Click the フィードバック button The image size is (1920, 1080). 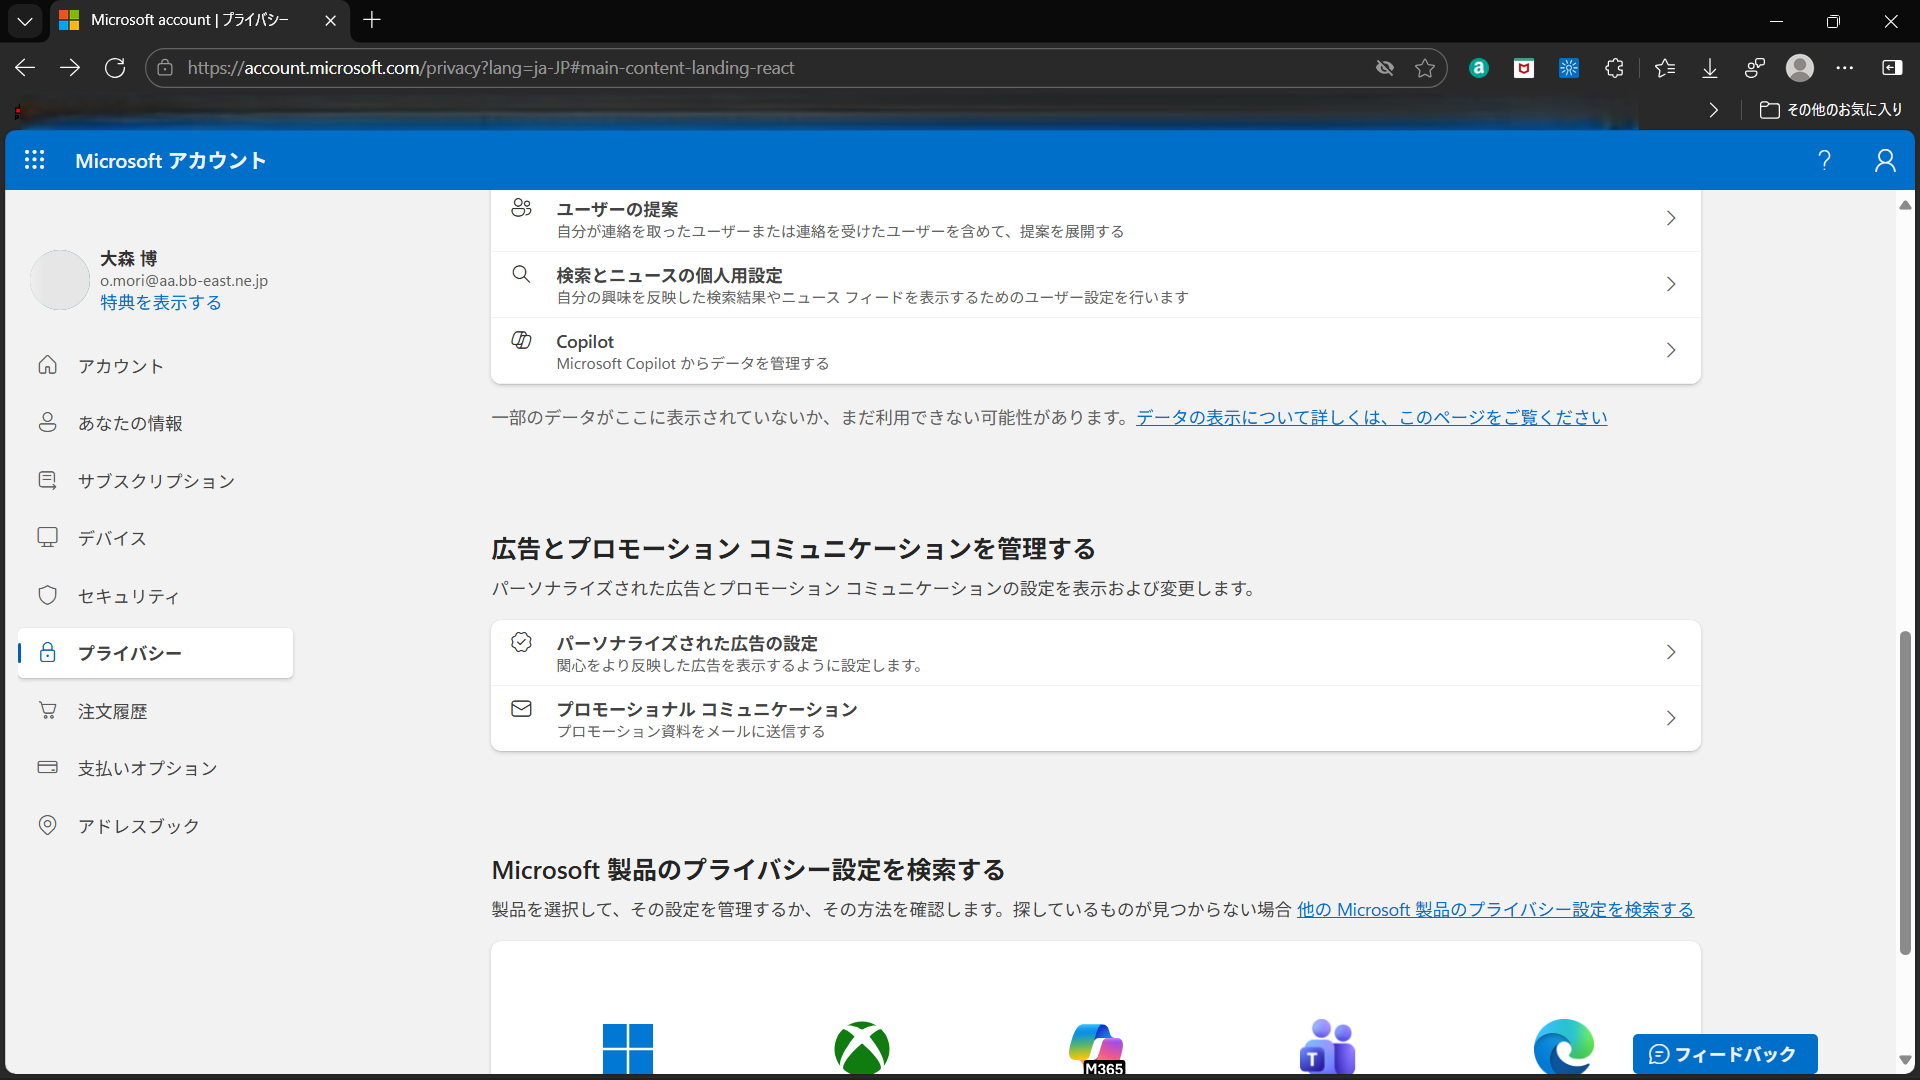[x=1724, y=1054]
